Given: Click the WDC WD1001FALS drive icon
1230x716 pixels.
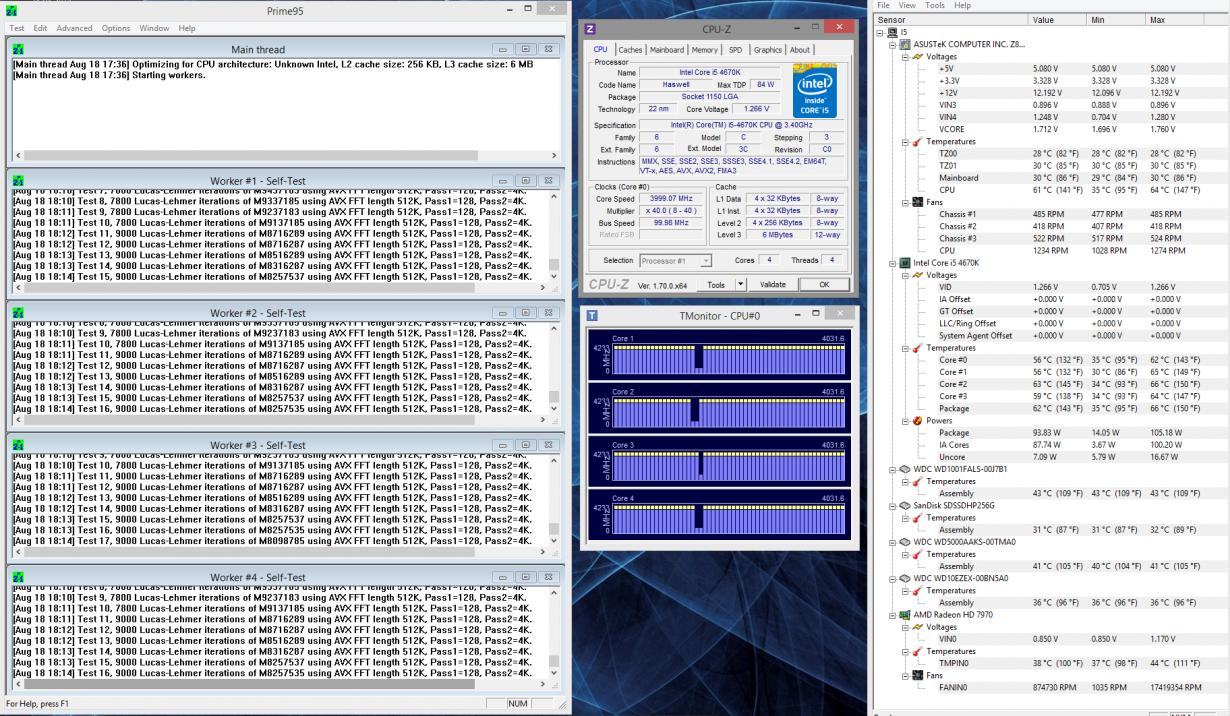Looking at the screenshot, I should coord(905,468).
